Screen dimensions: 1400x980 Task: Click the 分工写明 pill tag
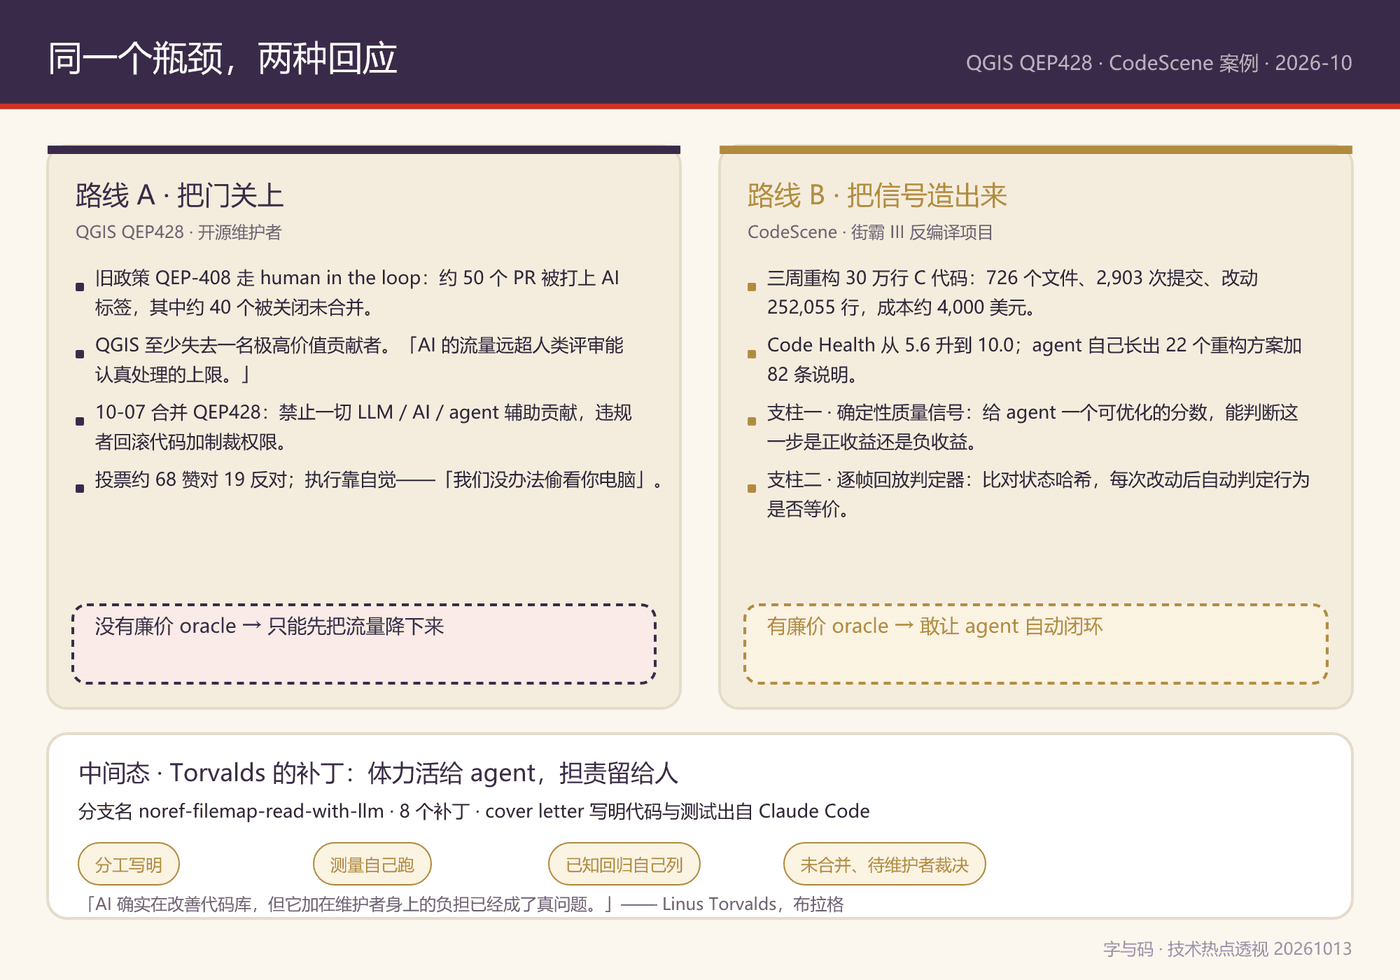click(x=128, y=865)
